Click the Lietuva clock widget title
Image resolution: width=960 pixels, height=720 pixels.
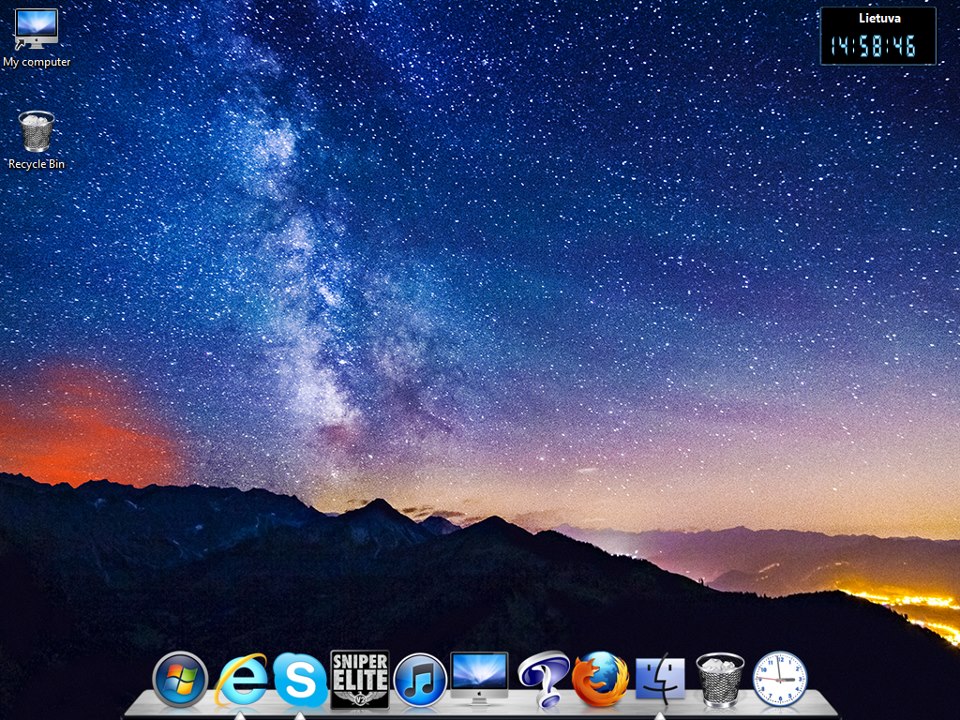(x=879, y=18)
